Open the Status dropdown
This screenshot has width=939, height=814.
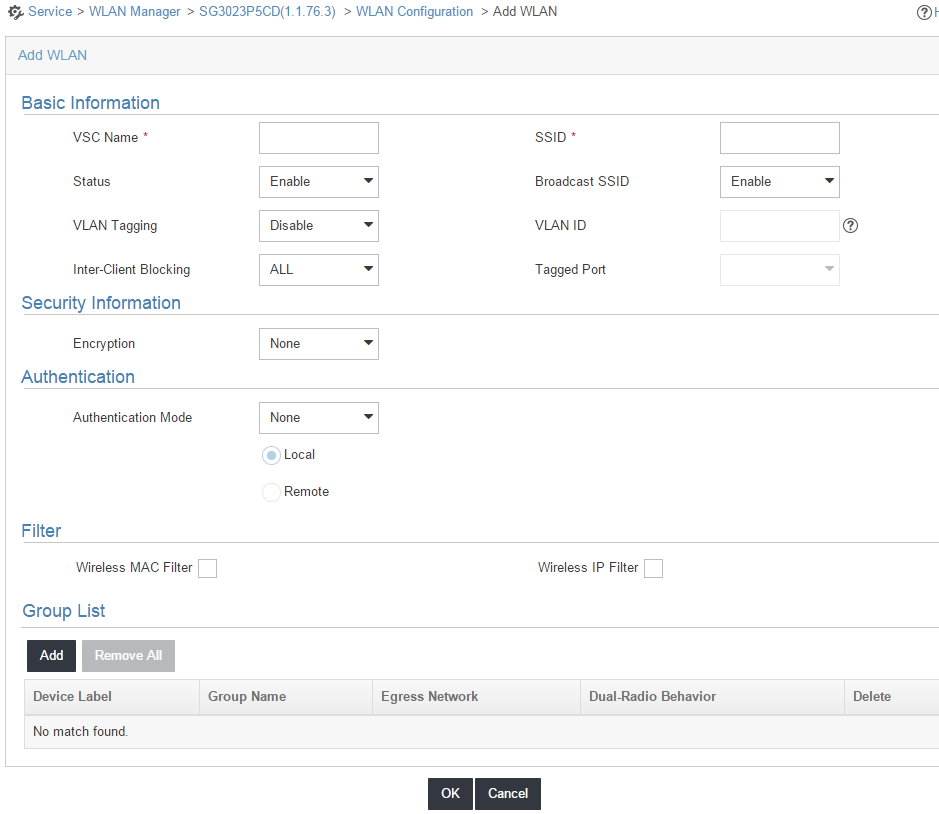[x=319, y=182]
